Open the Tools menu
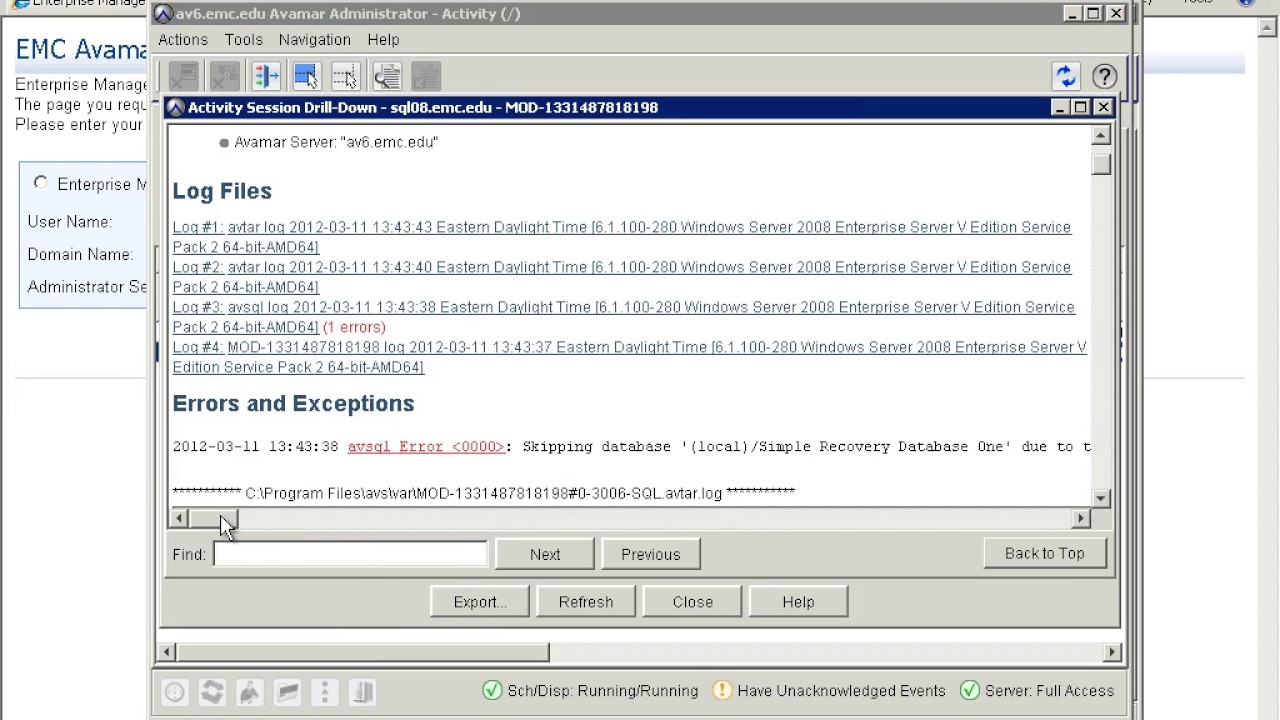The image size is (1280, 720). pos(243,40)
